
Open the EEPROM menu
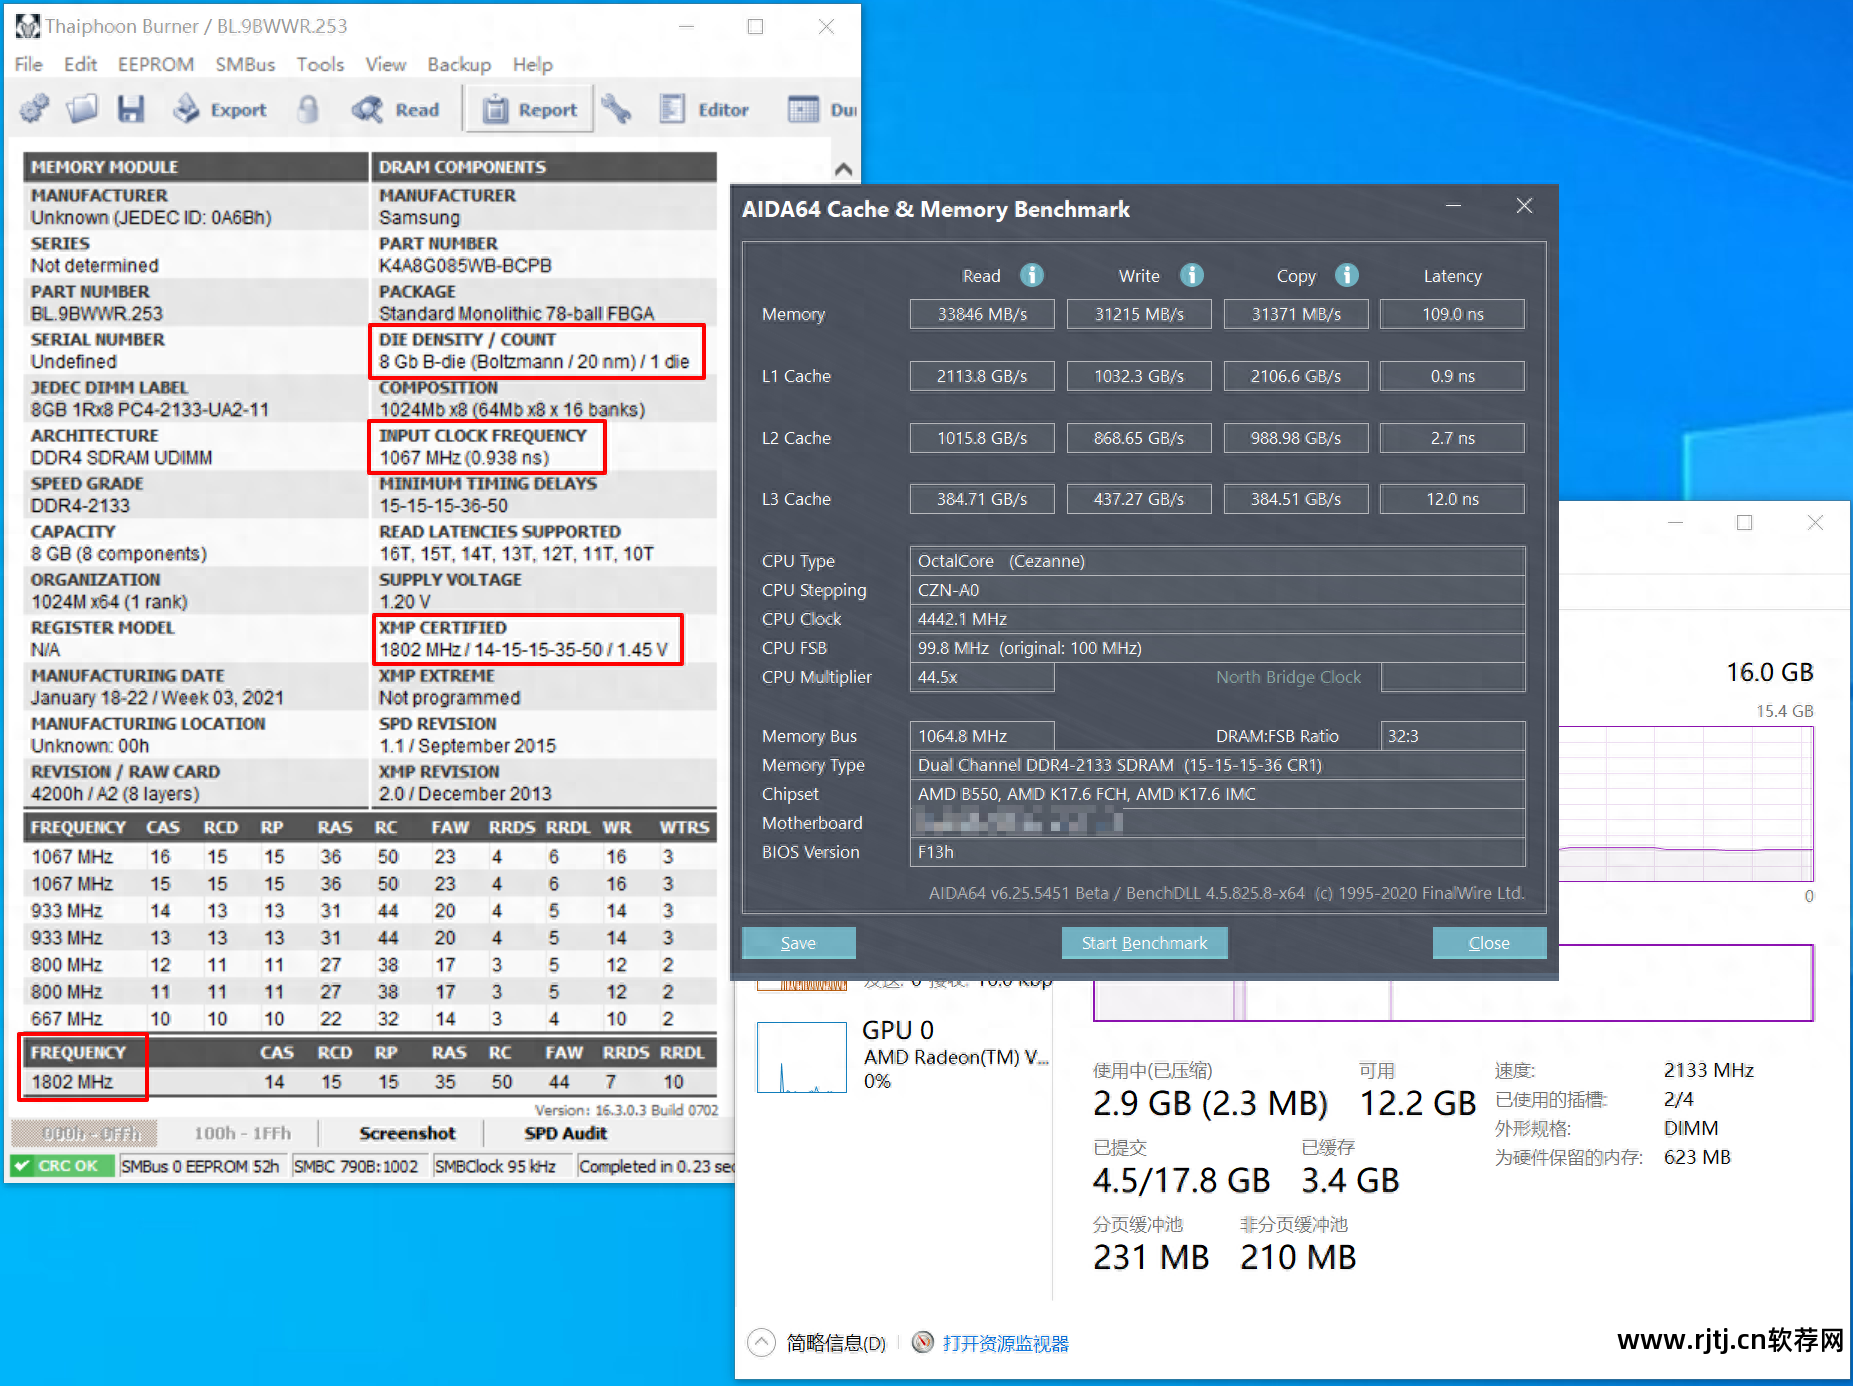tap(156, 64)
